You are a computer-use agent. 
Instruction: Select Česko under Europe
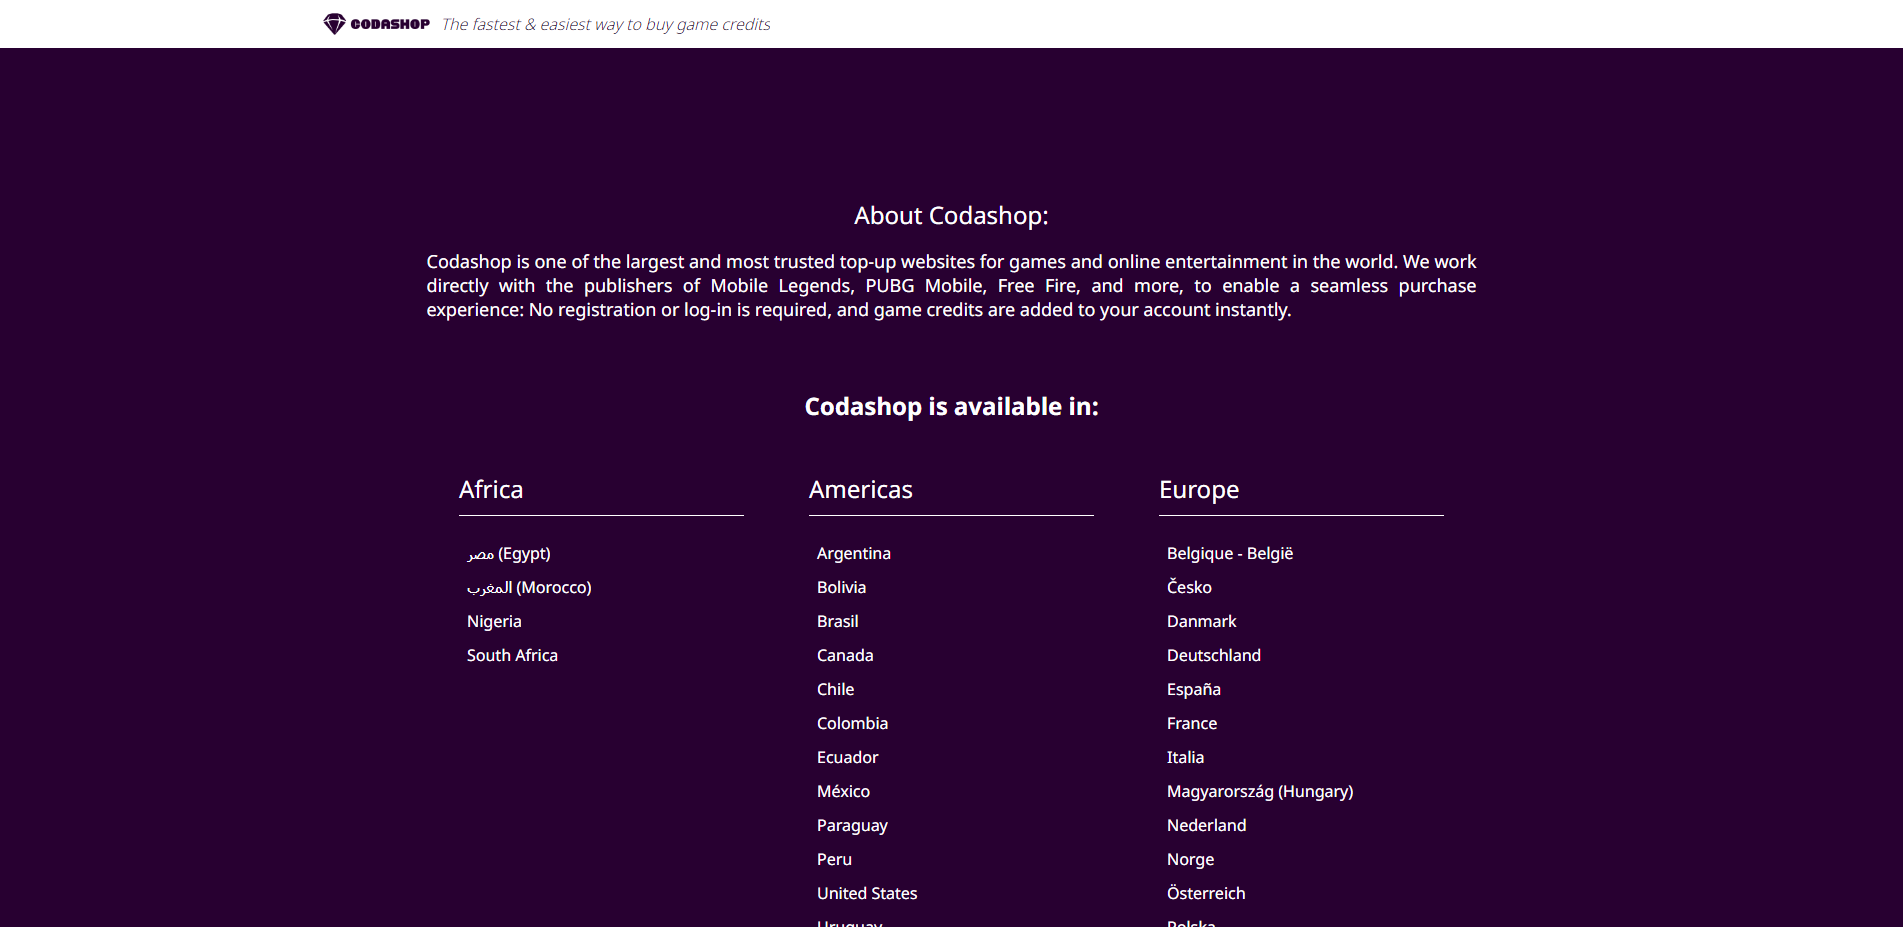[x=1189, y=588]
